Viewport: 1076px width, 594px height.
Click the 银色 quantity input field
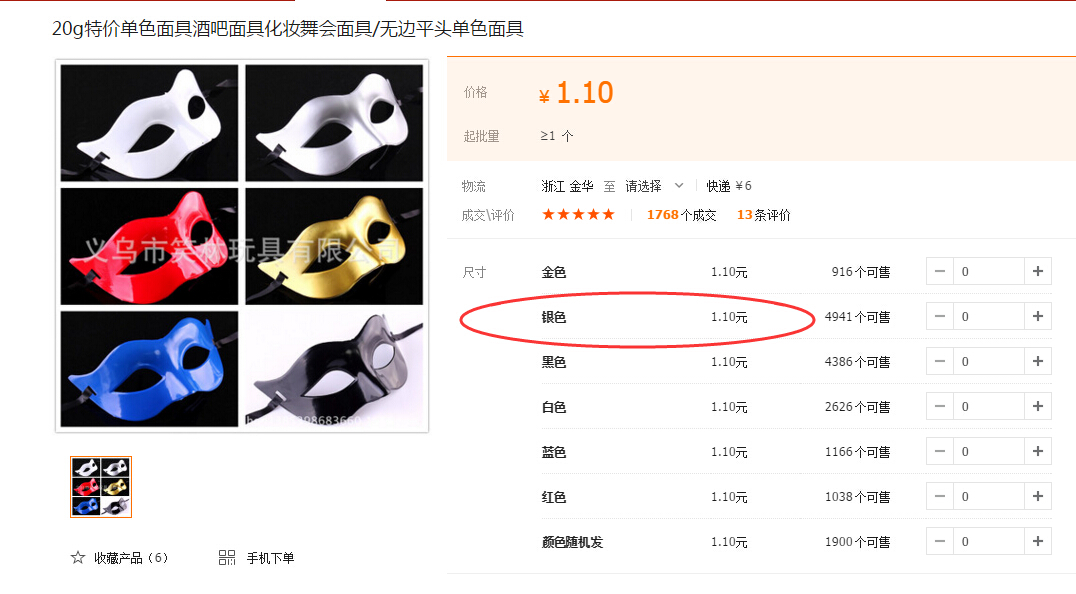click(989, 316)
